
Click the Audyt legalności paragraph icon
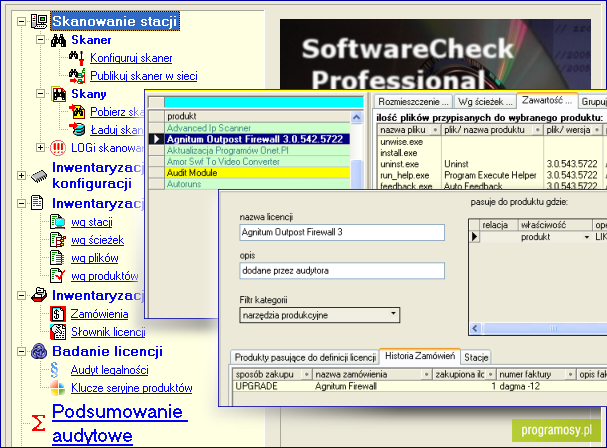coord(55,370)
